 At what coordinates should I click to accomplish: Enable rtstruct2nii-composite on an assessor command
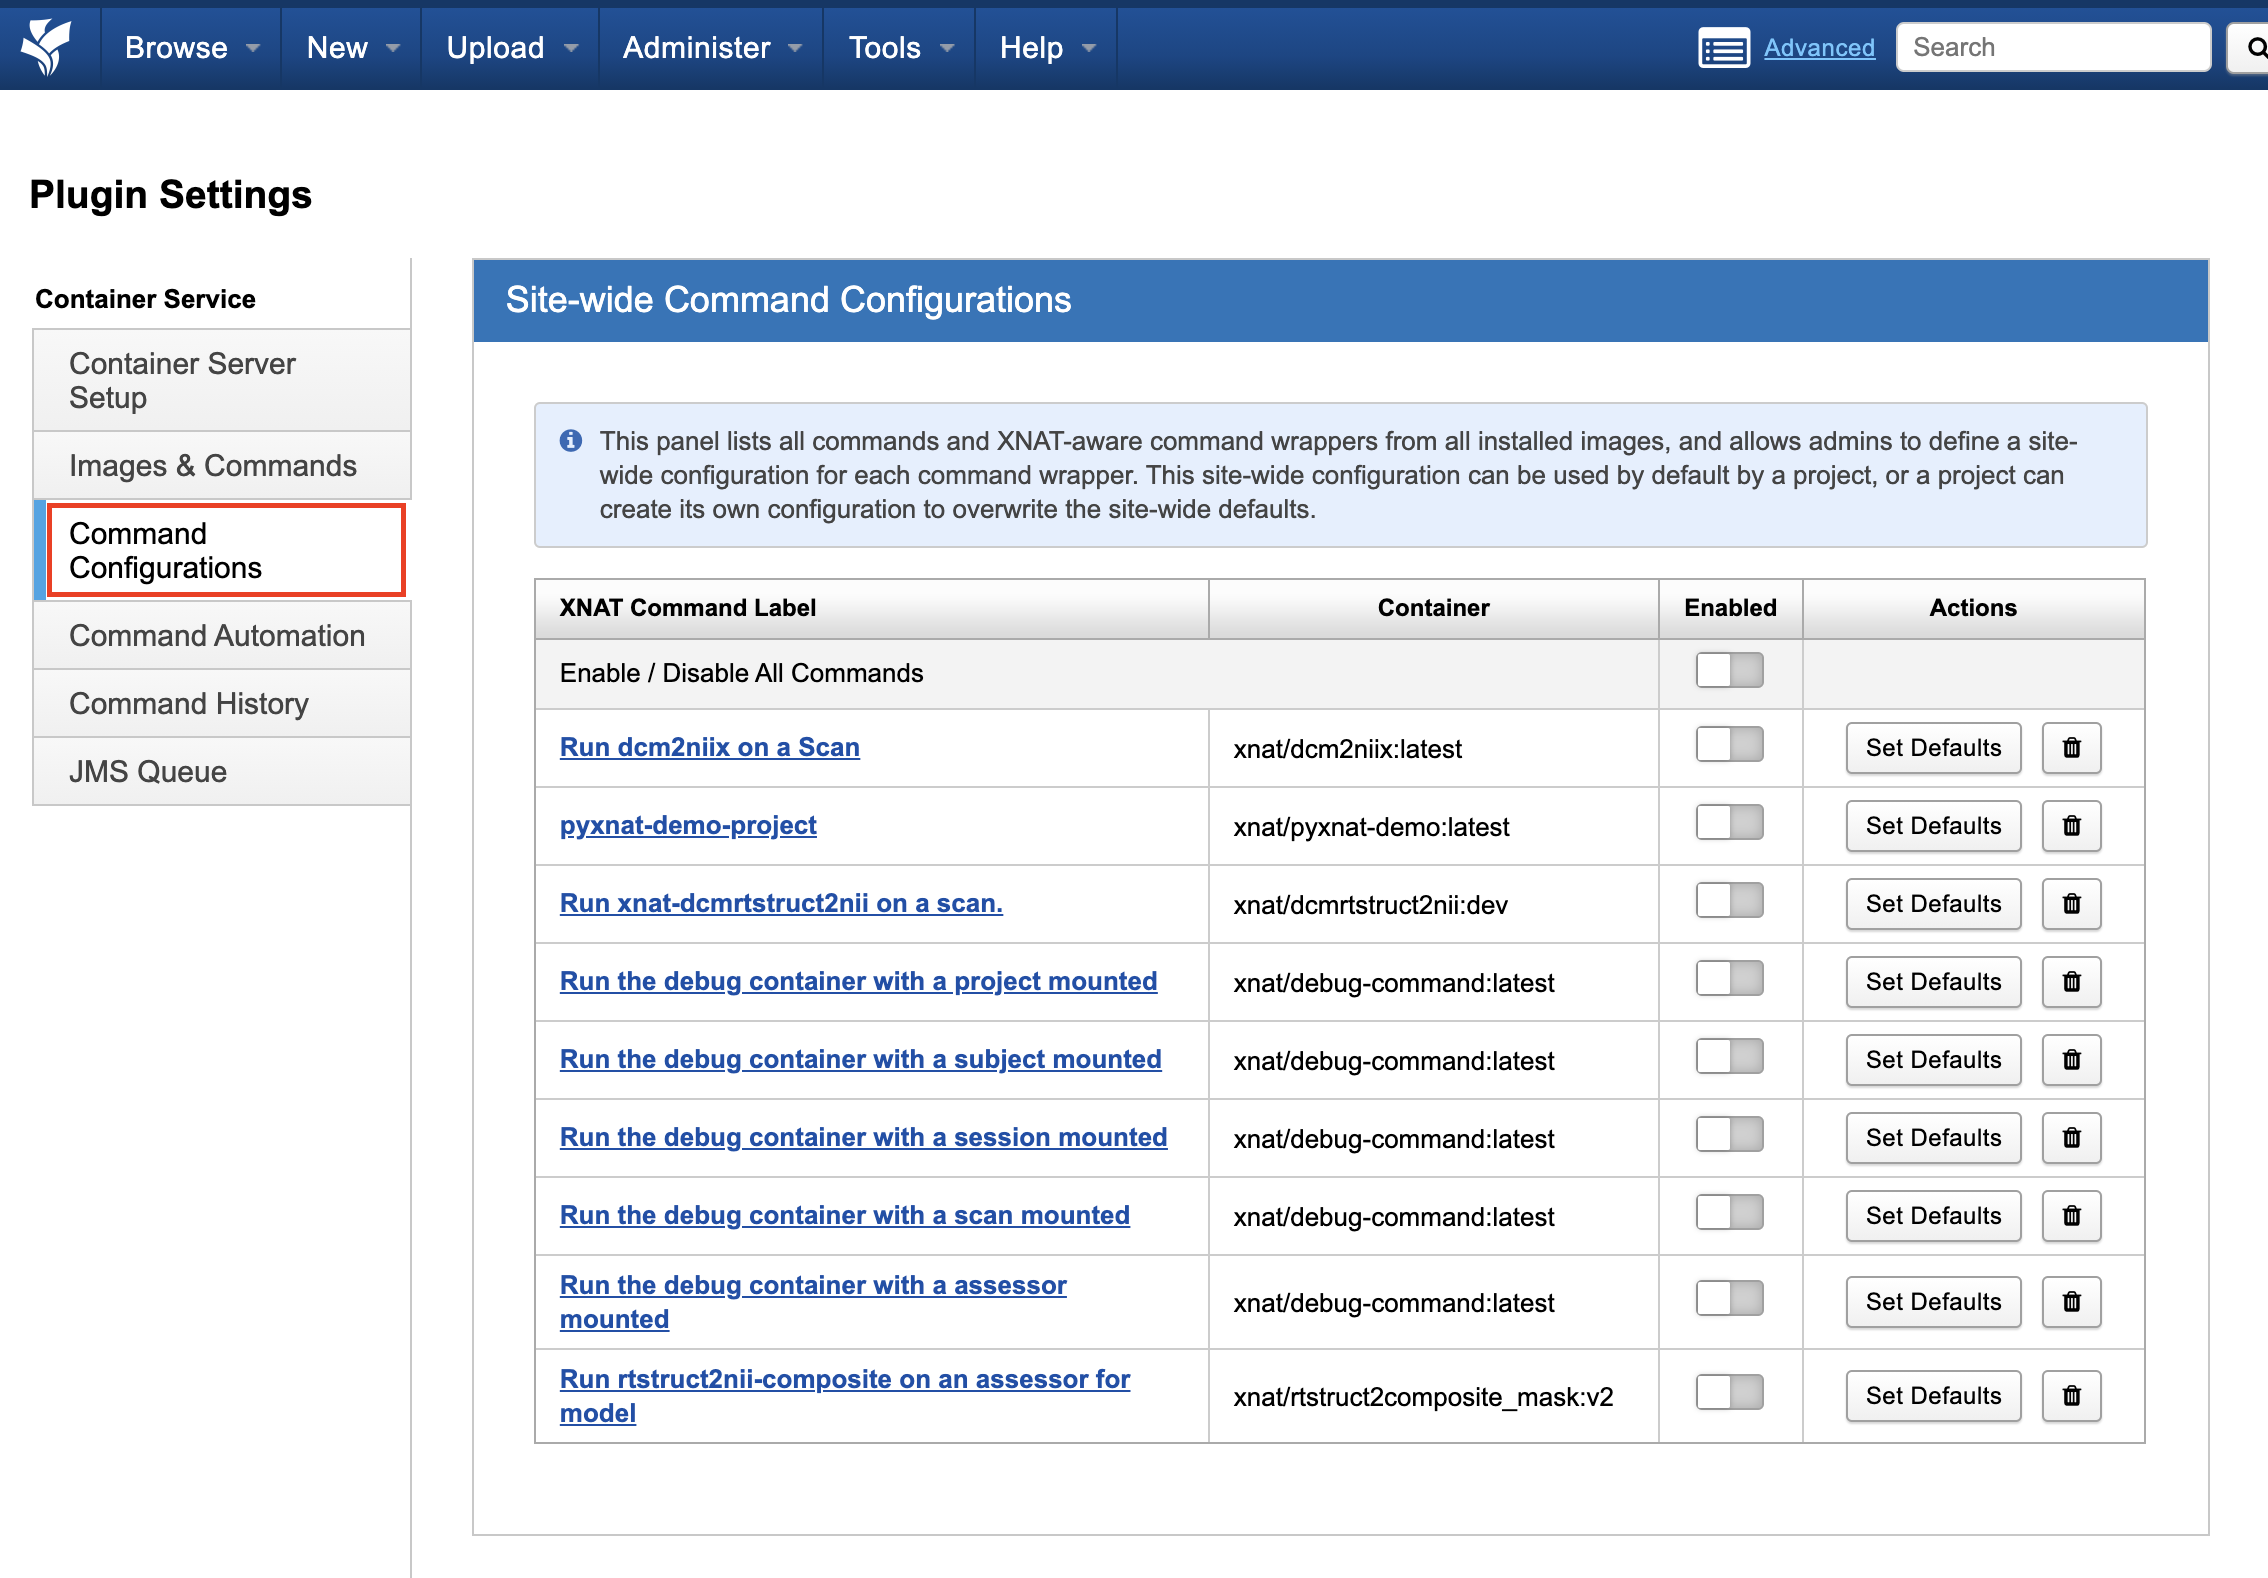click(x=1730, y=1392)
